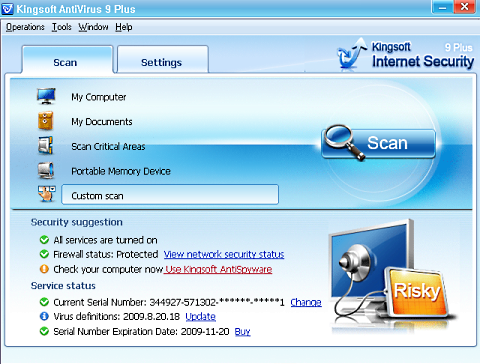The image size is (480, 364).
Task: Close the Kingsoft AntiVirus window
Action: click(x=464, y=7)
